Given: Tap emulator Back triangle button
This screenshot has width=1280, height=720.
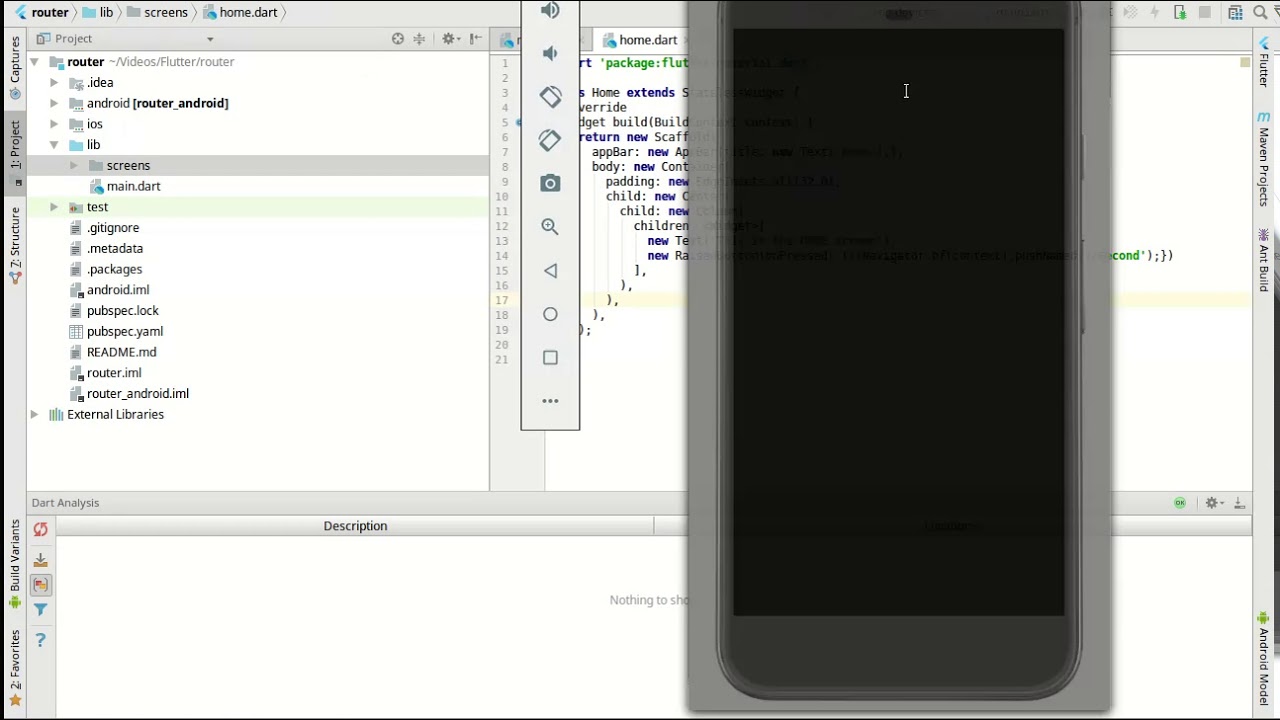Looking at the screenshot, I should (550, 270).
